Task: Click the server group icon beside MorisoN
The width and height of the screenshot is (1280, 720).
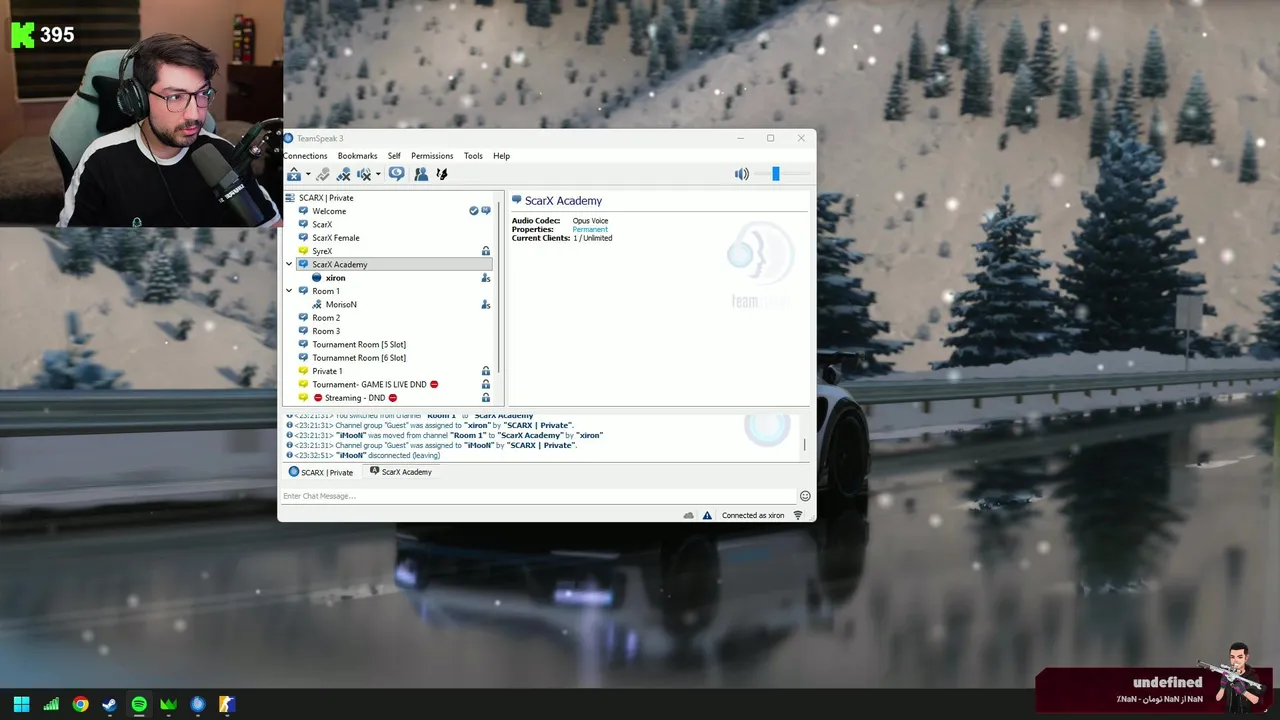Action: tap(486, 304)
